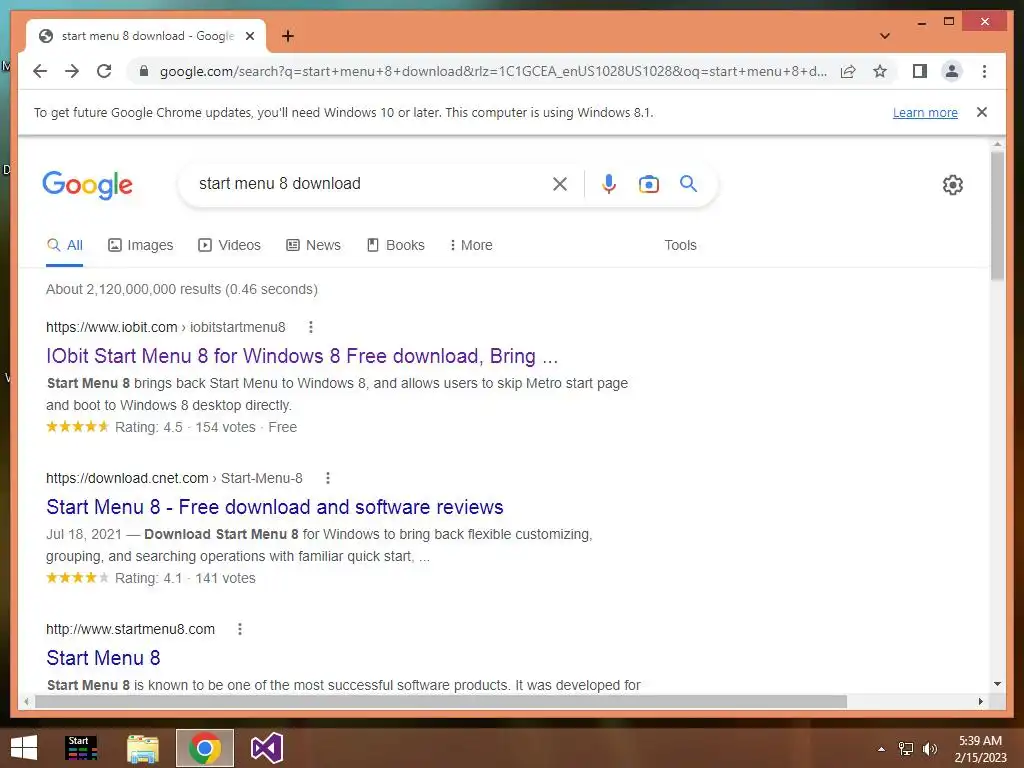Click the Google logo

(88, 185)
